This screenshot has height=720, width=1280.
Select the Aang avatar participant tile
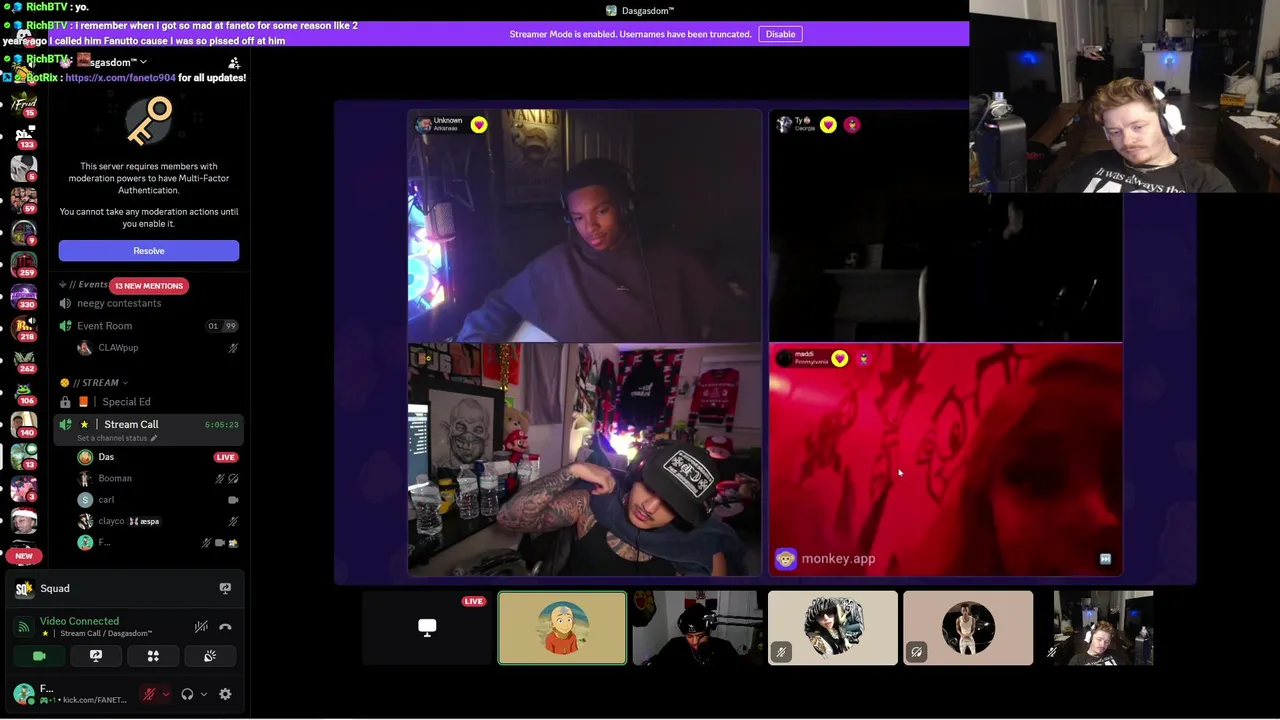[562, 628]
